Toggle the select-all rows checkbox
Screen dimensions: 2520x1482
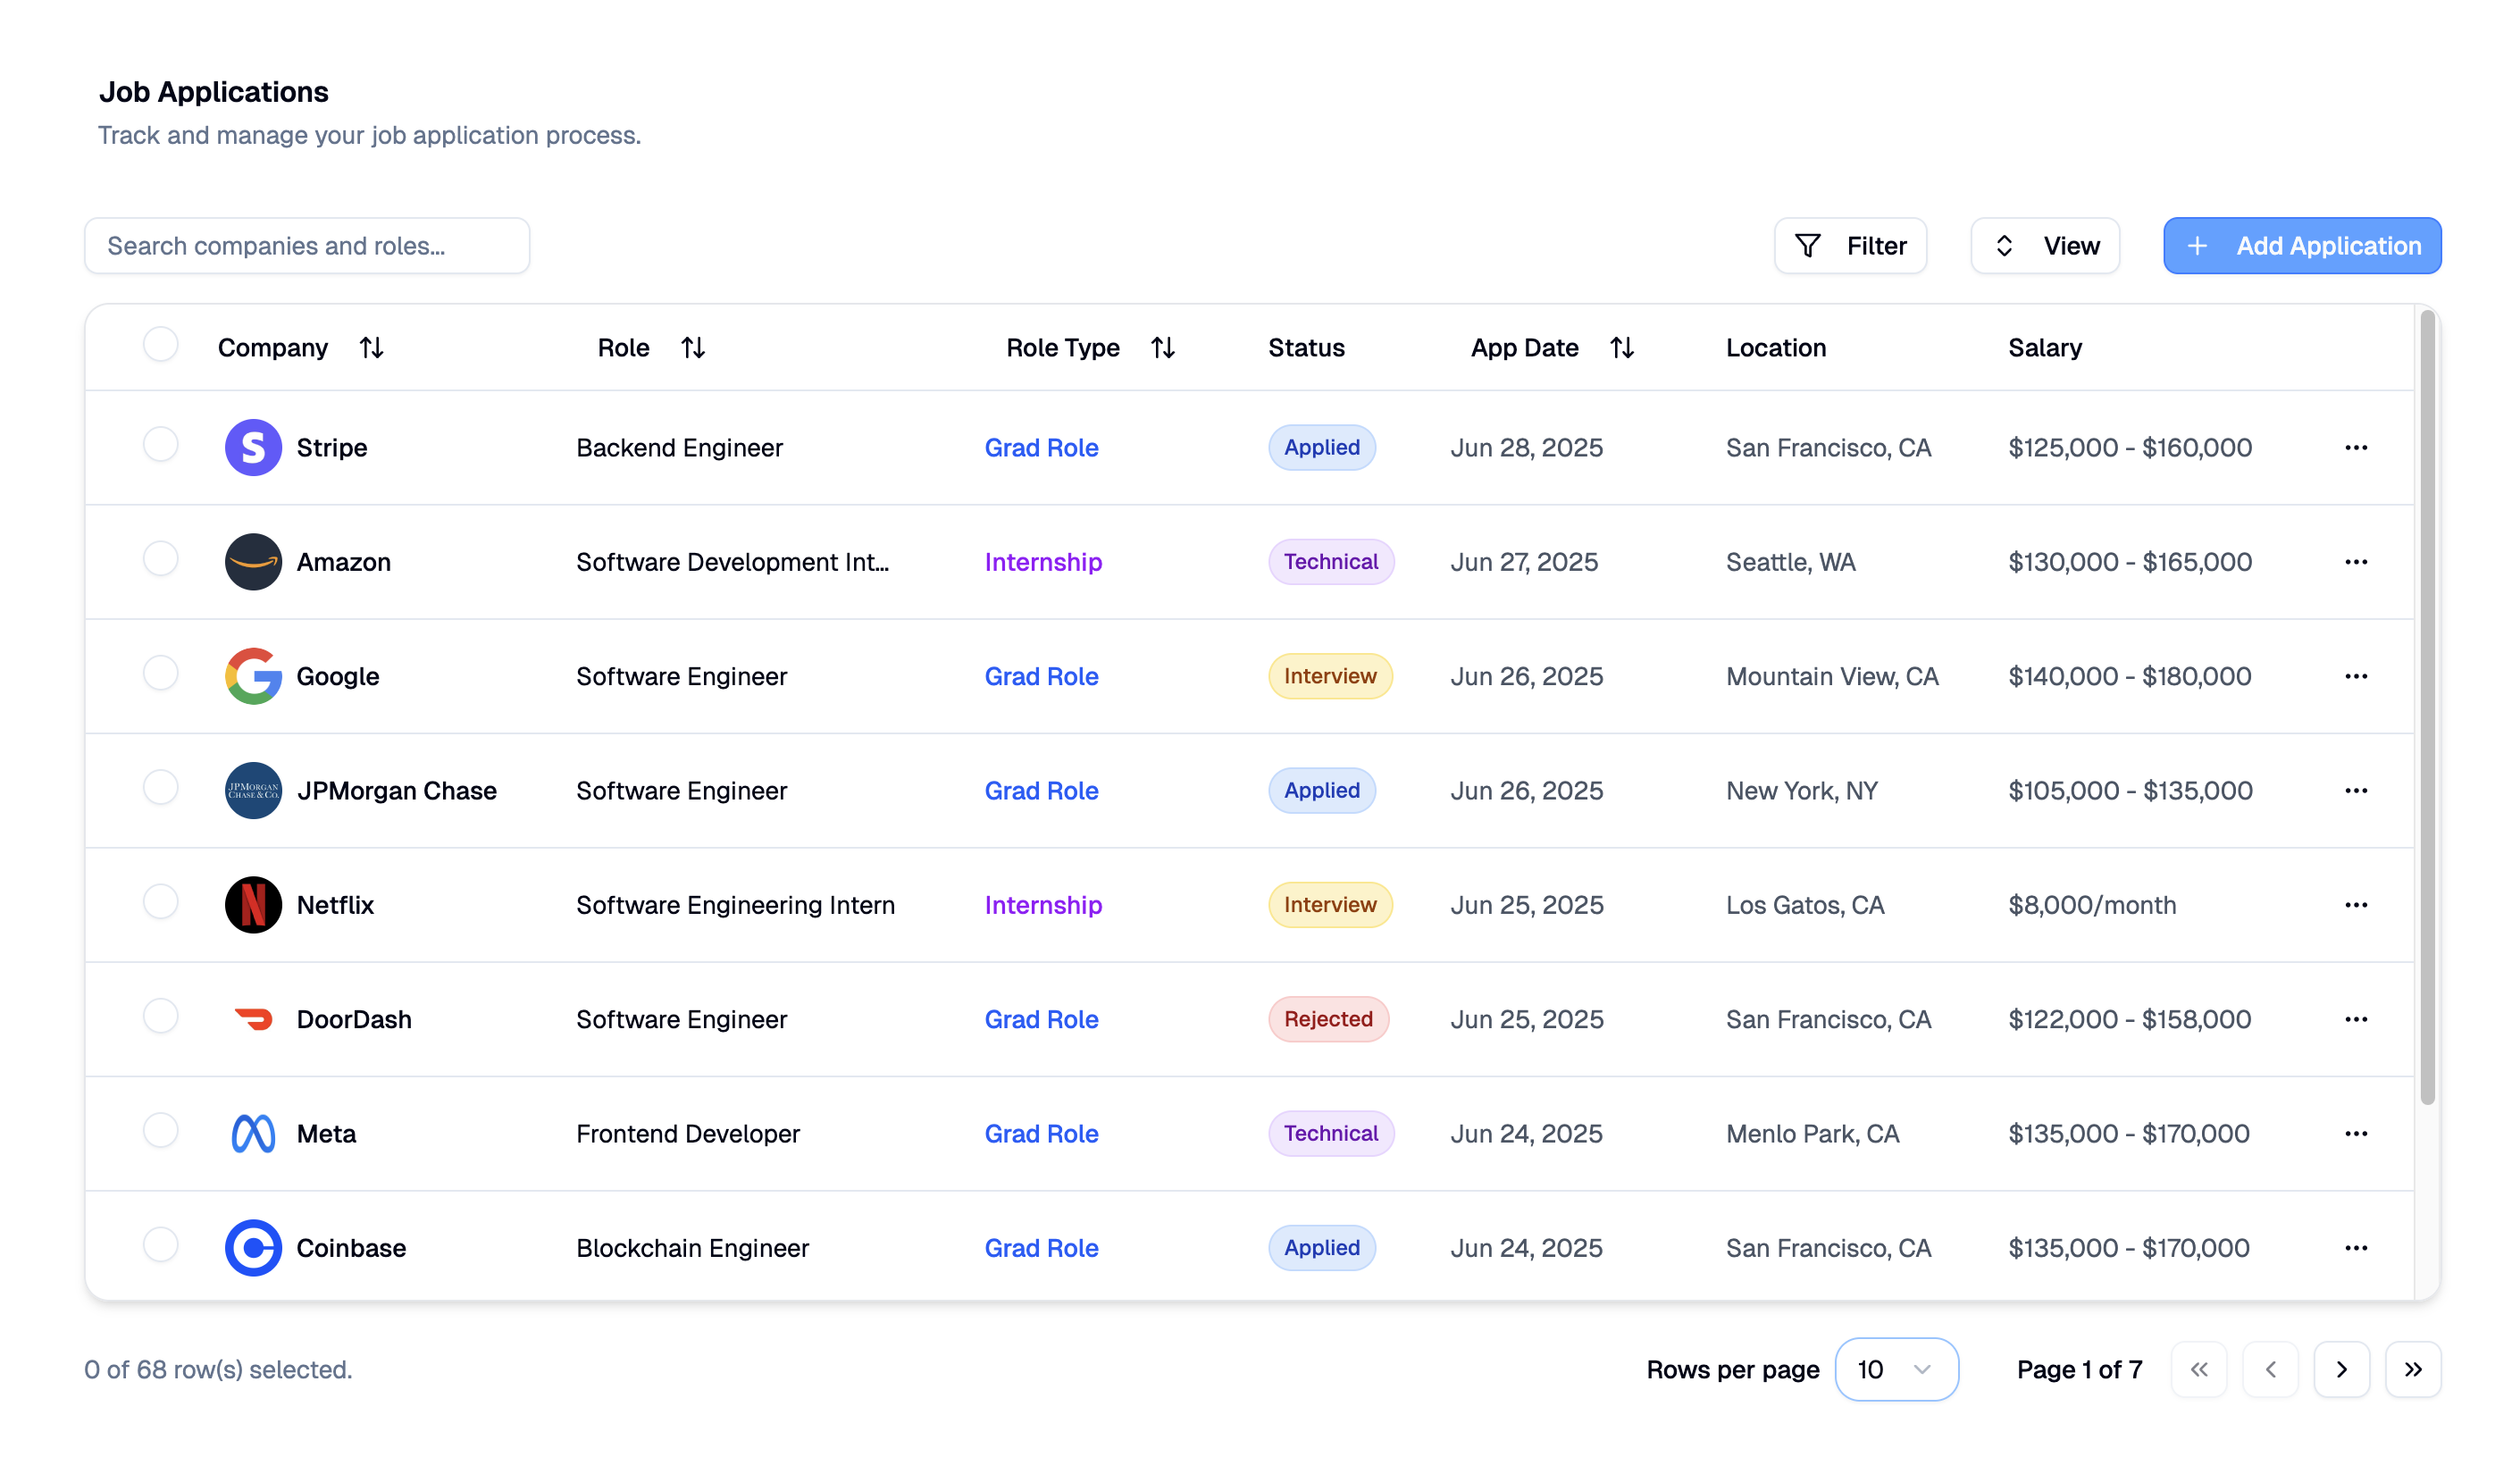[160, 344]
